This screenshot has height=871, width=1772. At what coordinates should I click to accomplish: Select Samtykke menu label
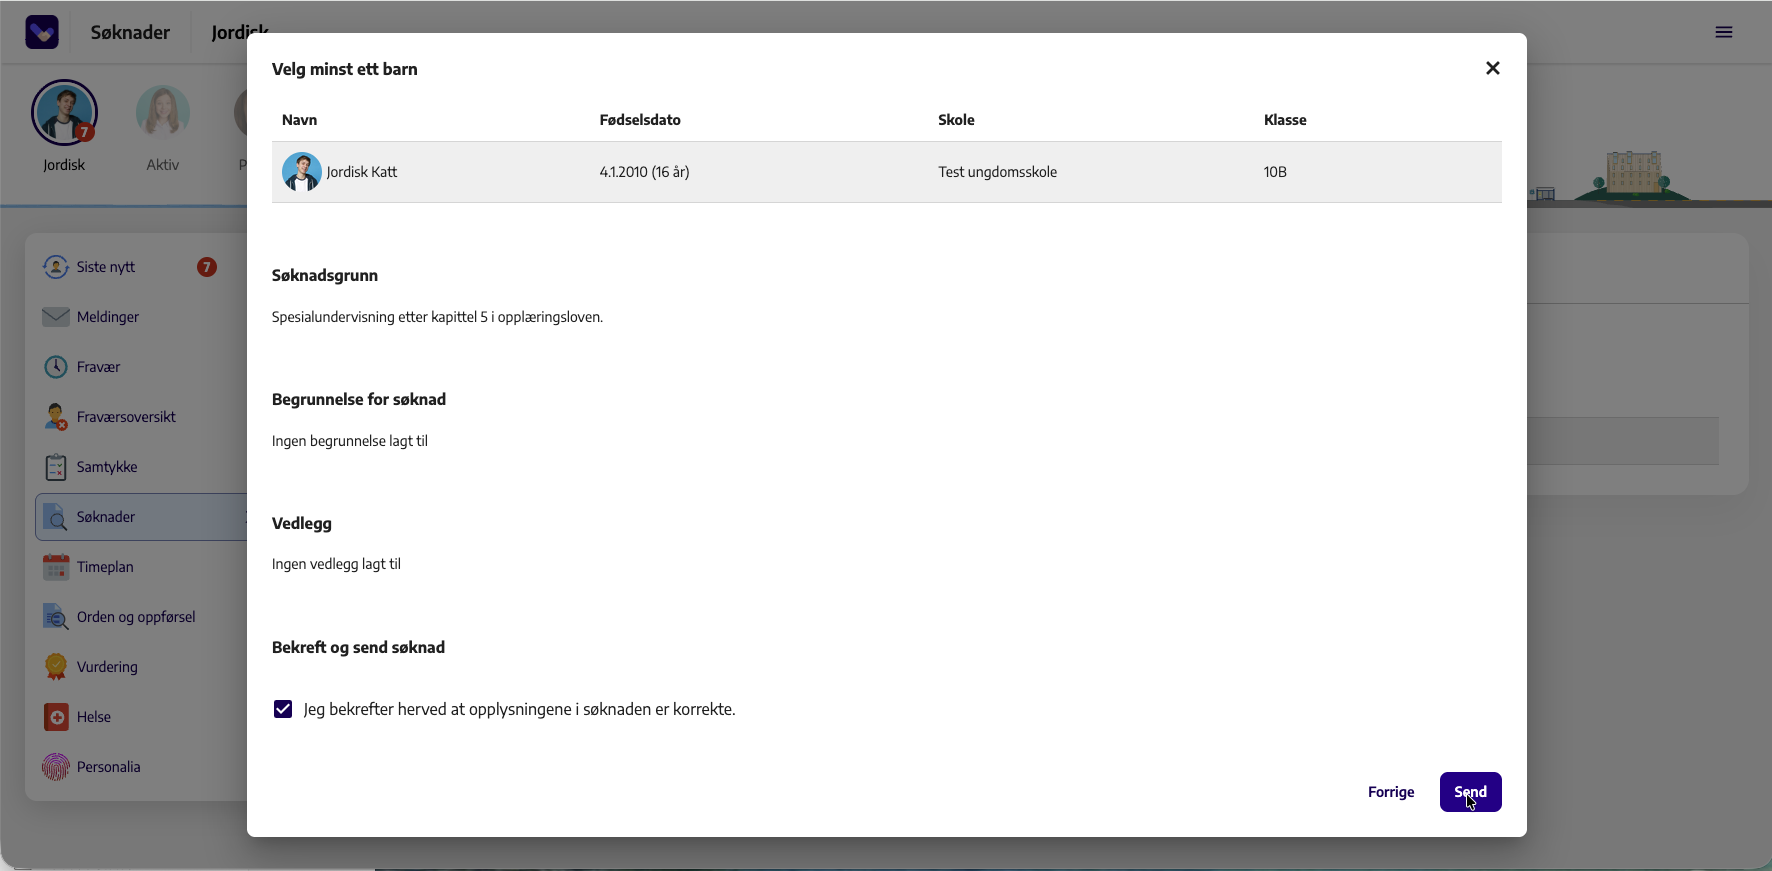point(107,467)
